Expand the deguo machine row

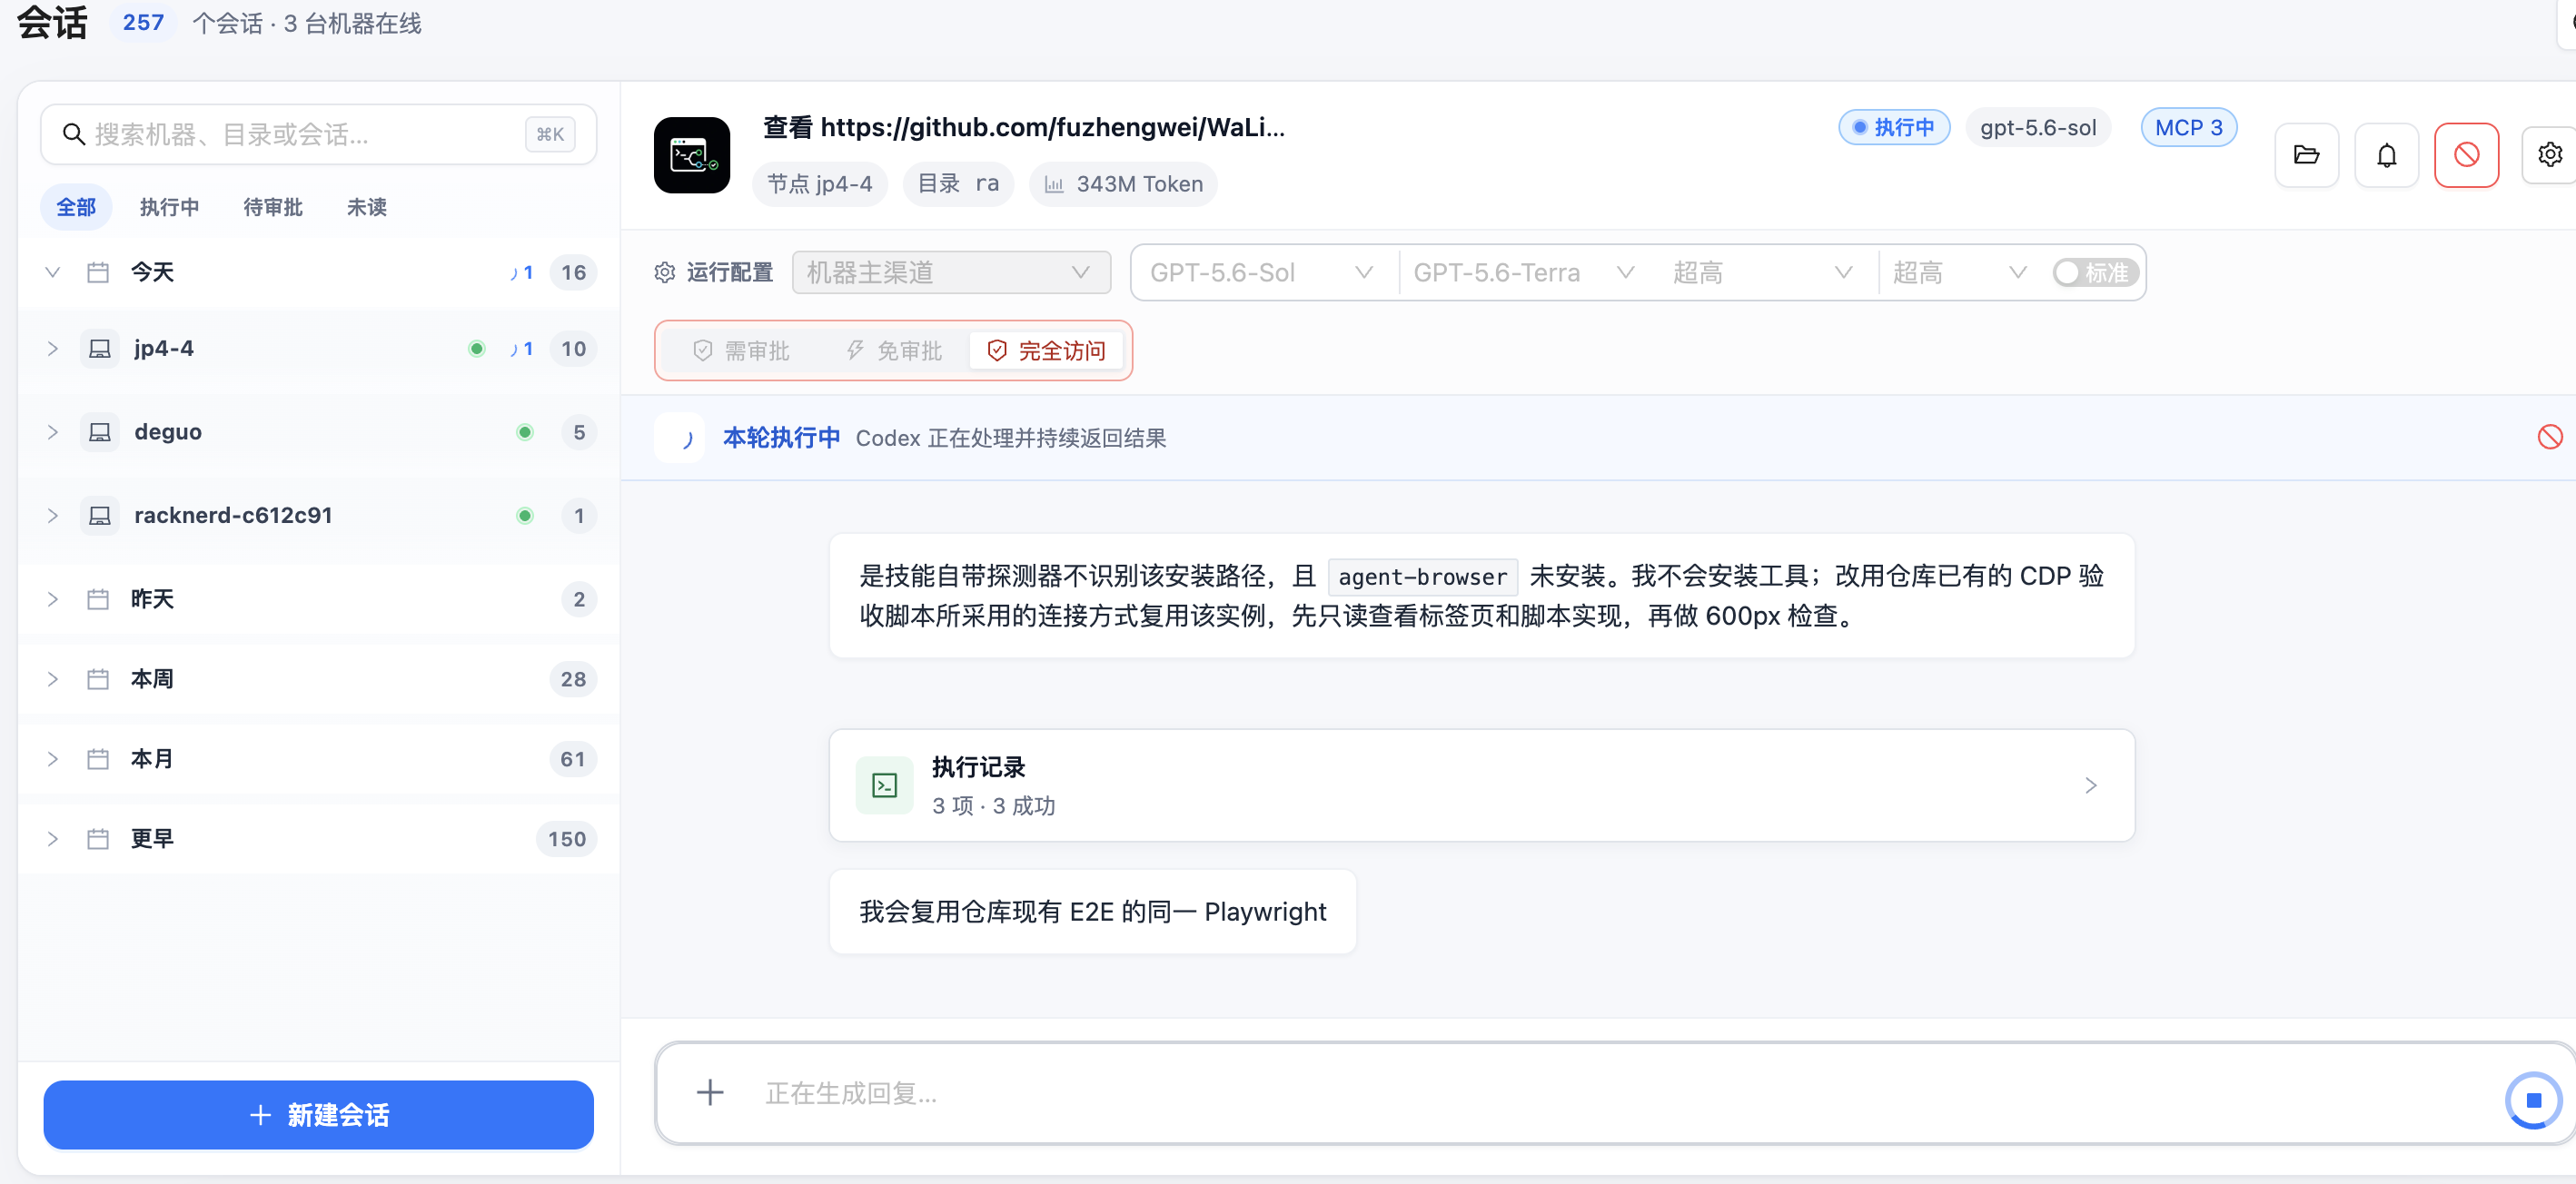point(53,432)
